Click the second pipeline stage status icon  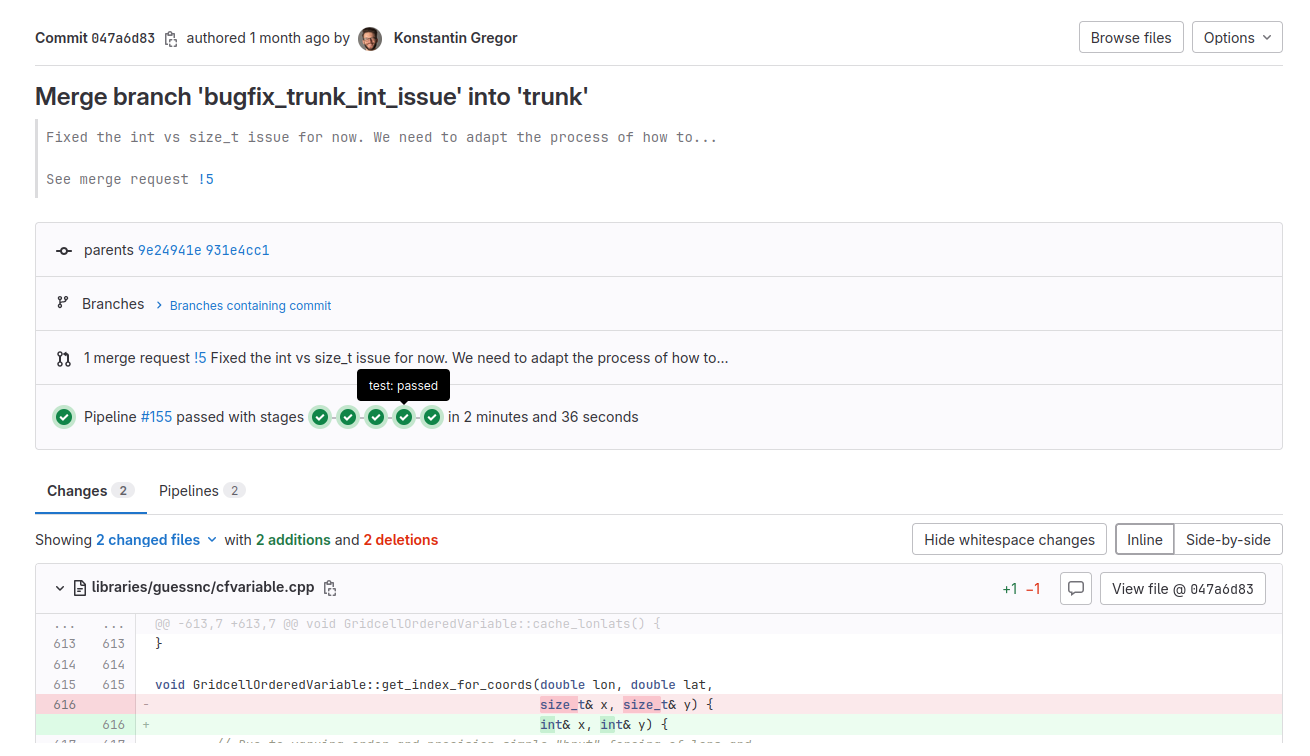348,417
